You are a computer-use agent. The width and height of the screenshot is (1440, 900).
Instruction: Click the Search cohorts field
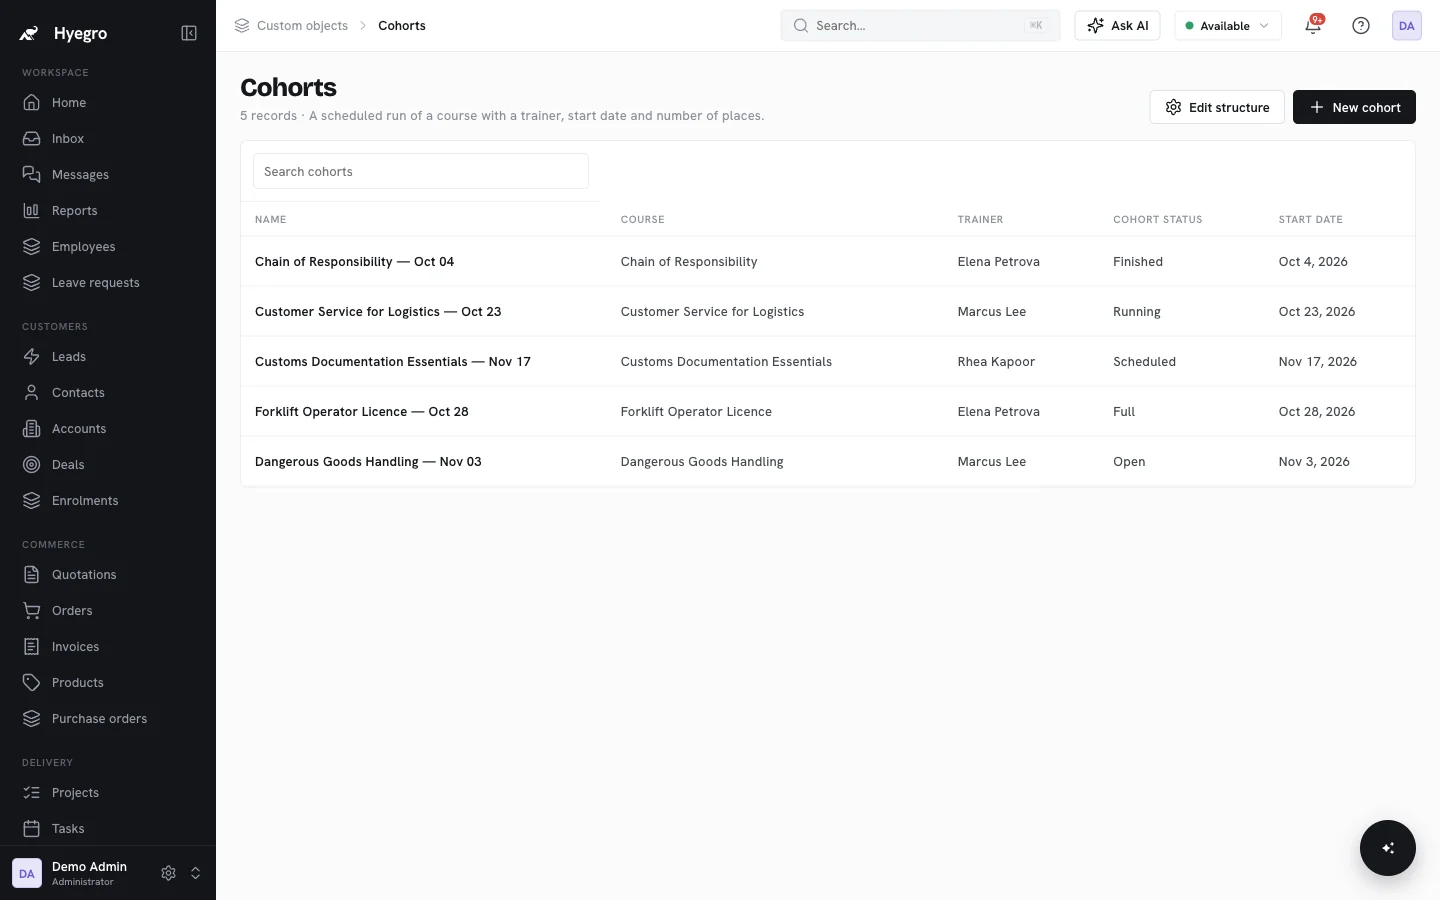(421, 171)
